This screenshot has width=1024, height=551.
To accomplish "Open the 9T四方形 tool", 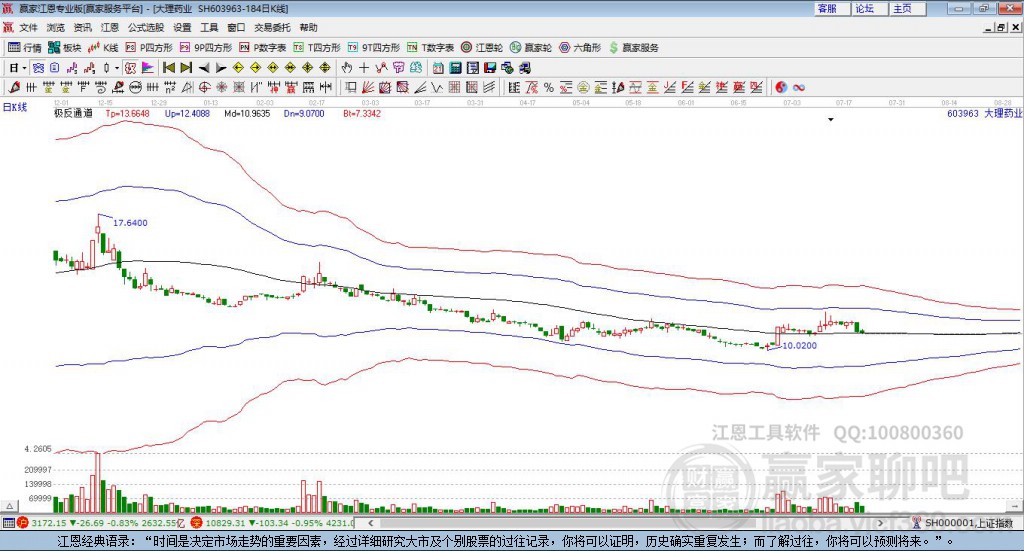I will [374, 48].
